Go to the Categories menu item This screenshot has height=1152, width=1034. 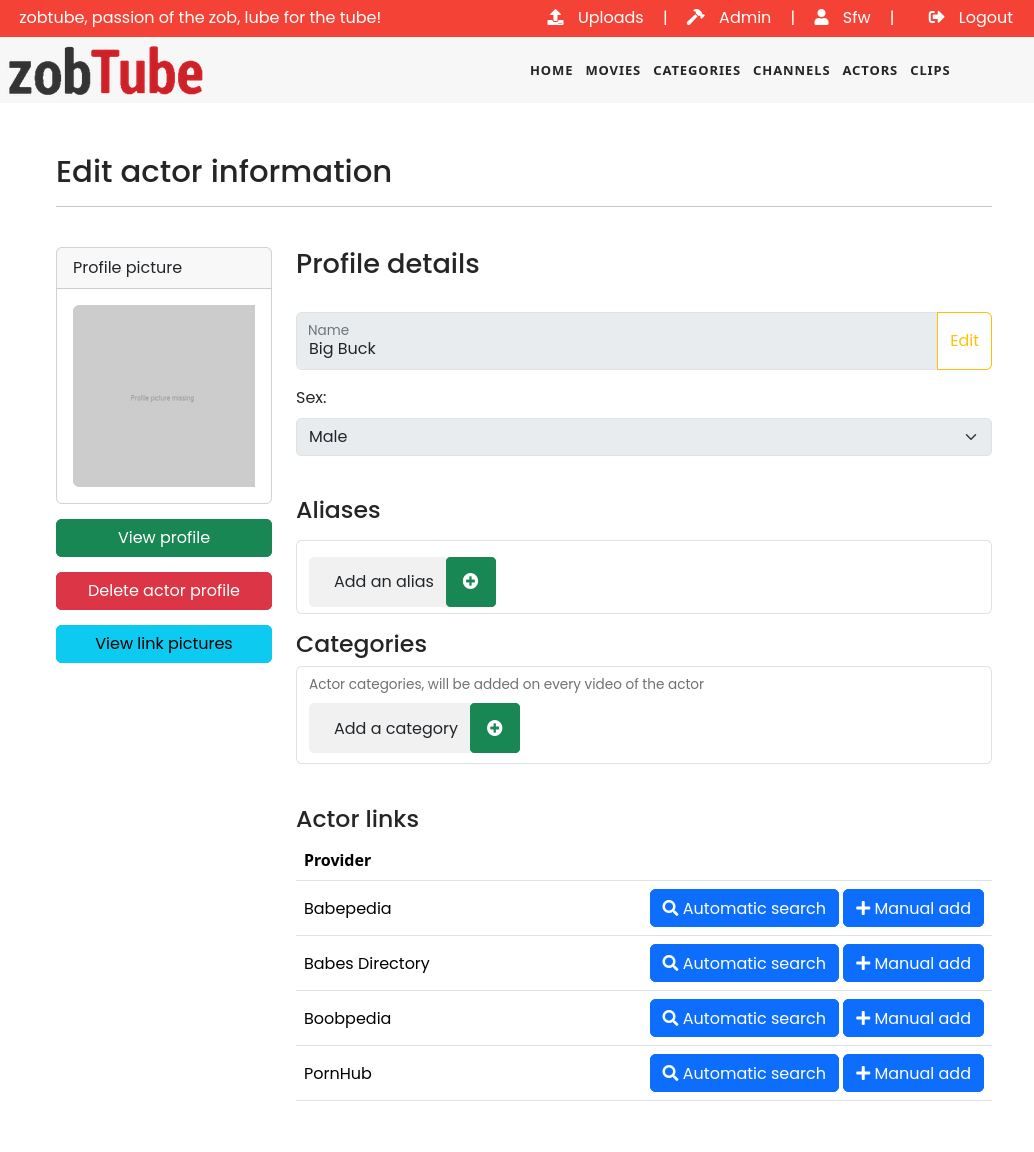click(697, 71)
